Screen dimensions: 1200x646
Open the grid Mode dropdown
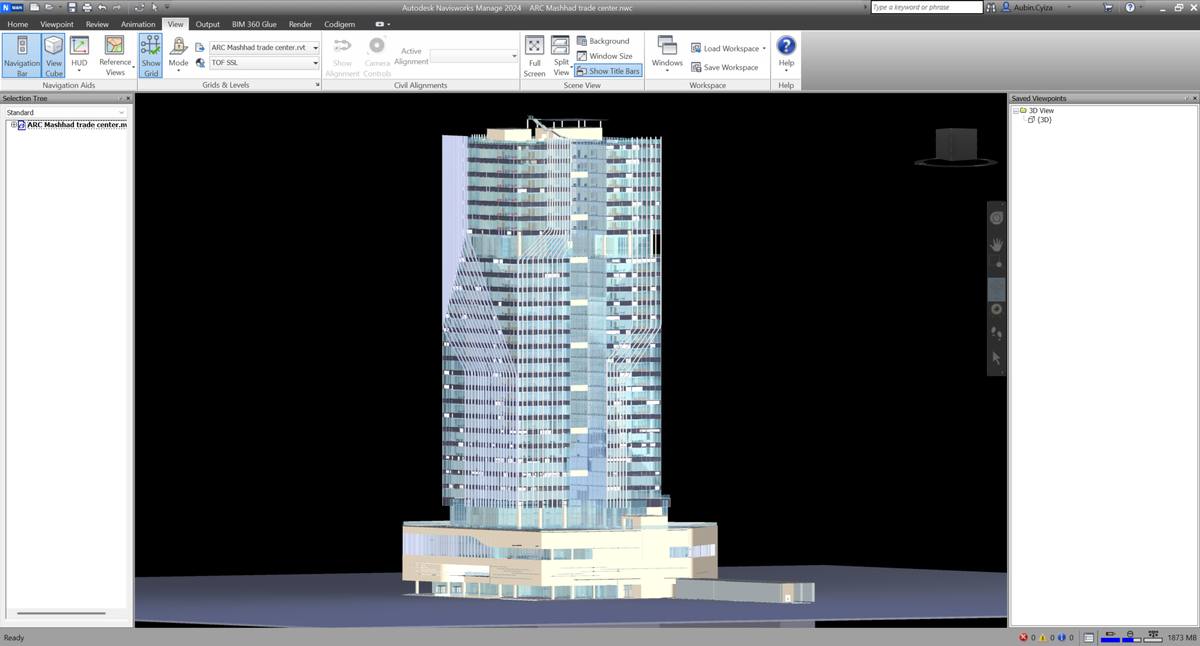point(178,56)
